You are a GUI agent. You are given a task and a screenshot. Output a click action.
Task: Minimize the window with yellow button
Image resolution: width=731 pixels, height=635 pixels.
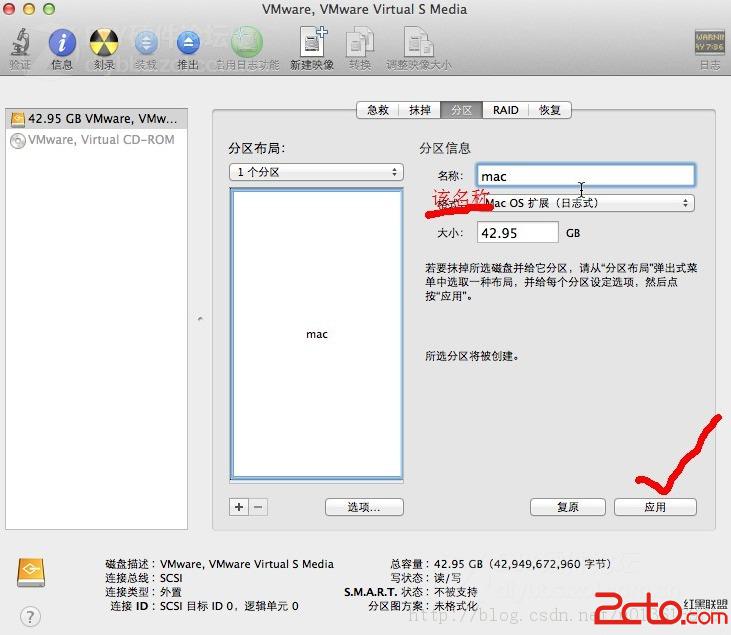click(x=29, y=9)
